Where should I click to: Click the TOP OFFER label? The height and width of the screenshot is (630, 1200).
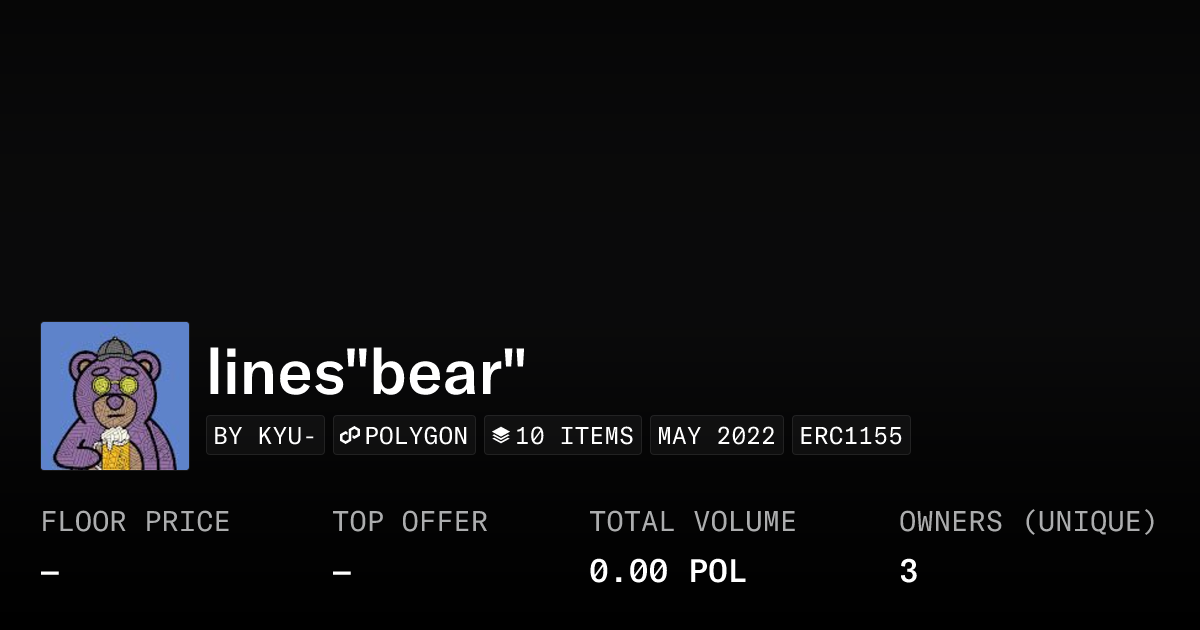(x=410, y=522)
